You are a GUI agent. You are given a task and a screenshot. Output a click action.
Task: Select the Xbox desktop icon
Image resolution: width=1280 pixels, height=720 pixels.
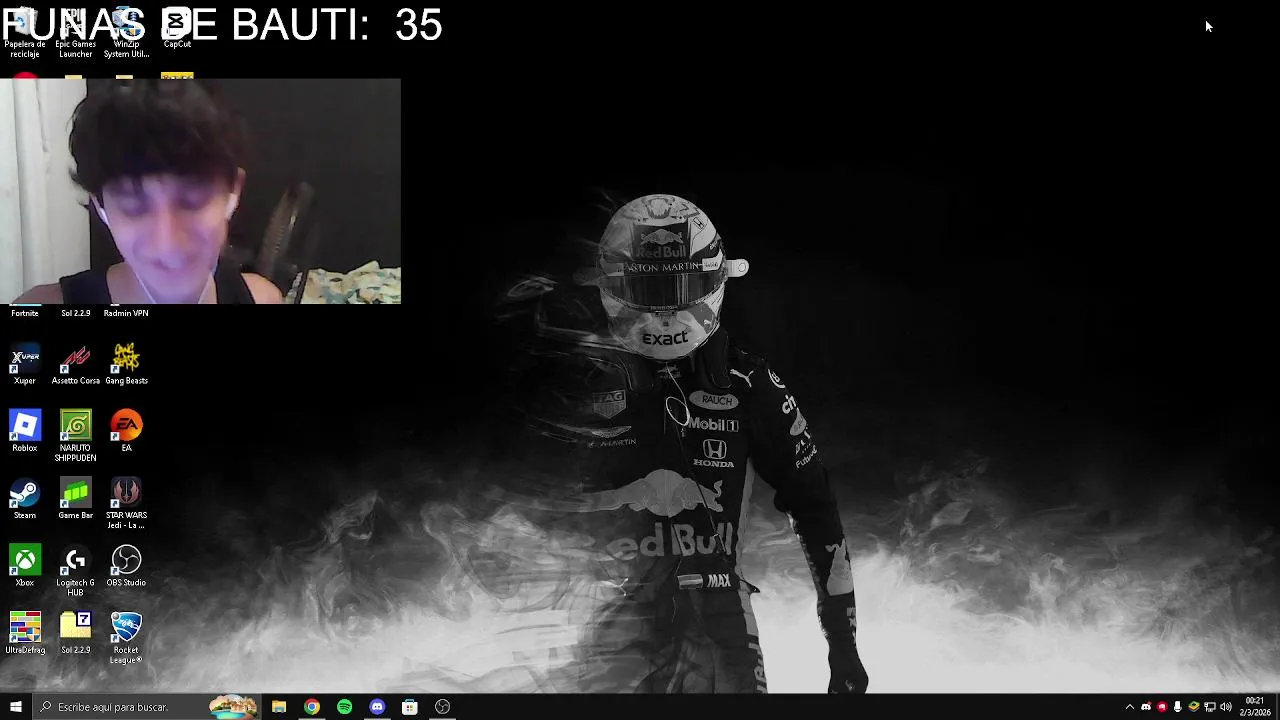pos(25,566)
